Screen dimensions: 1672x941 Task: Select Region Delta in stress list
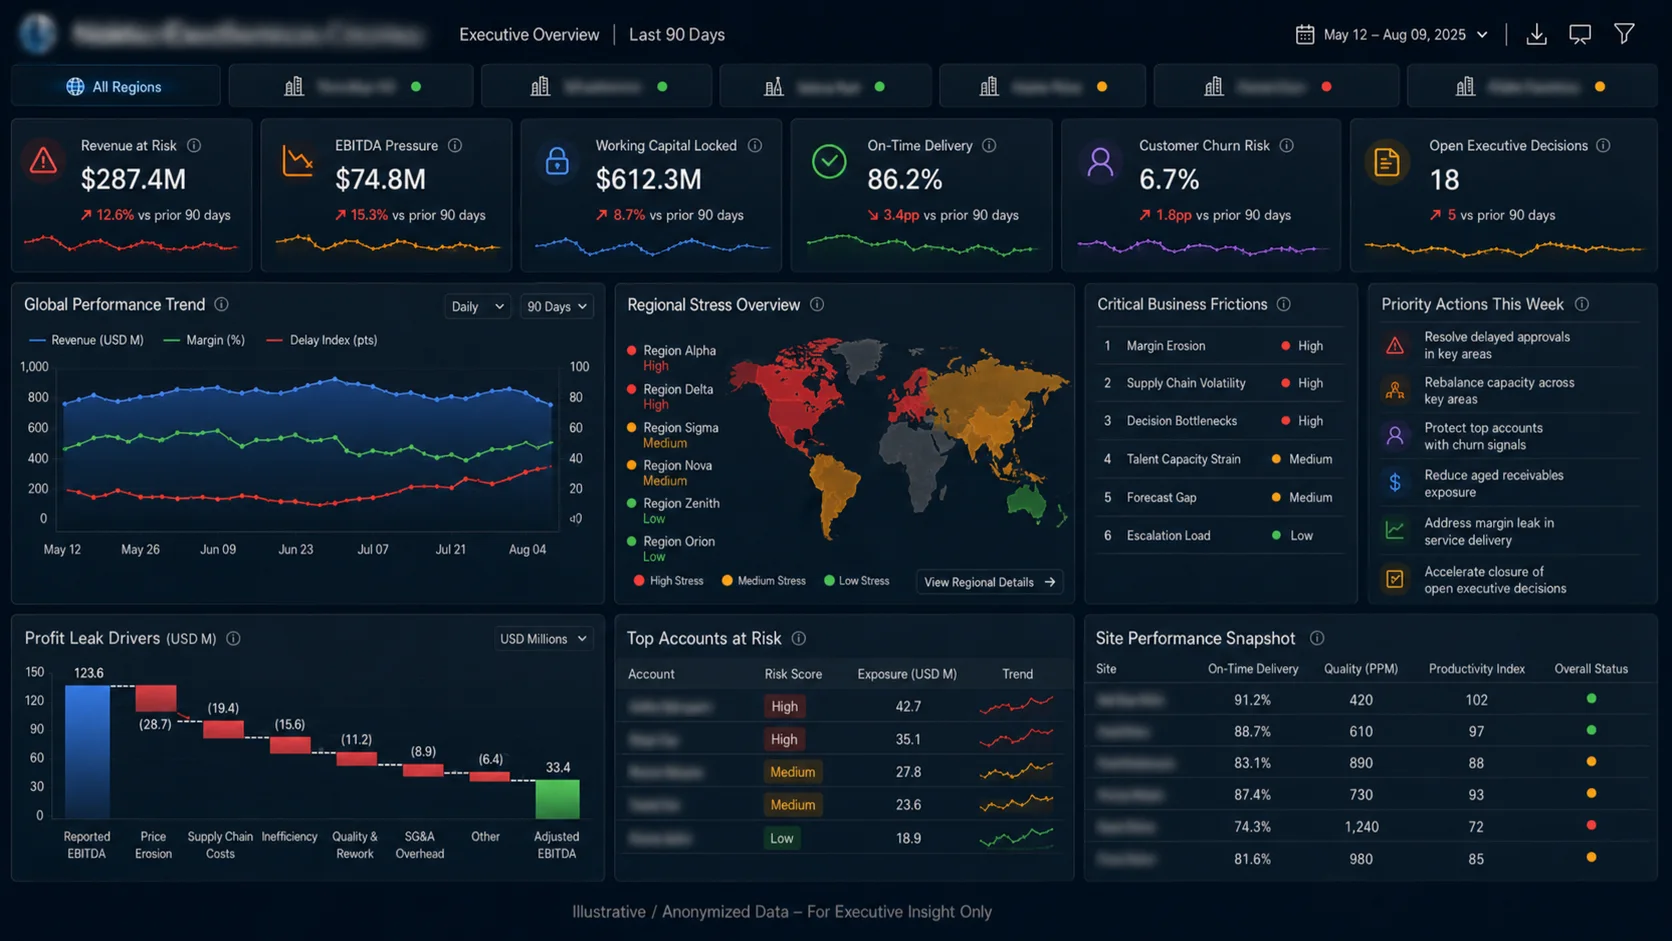670,397
